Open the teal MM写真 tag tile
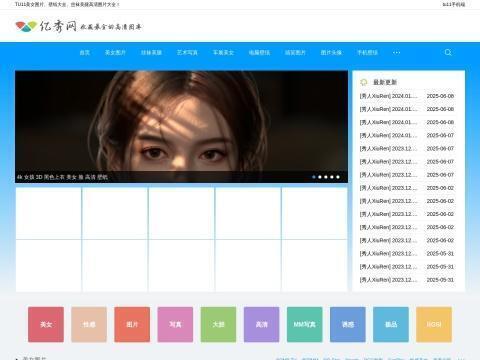Screen dimensions: 480x360 point(305,324)
